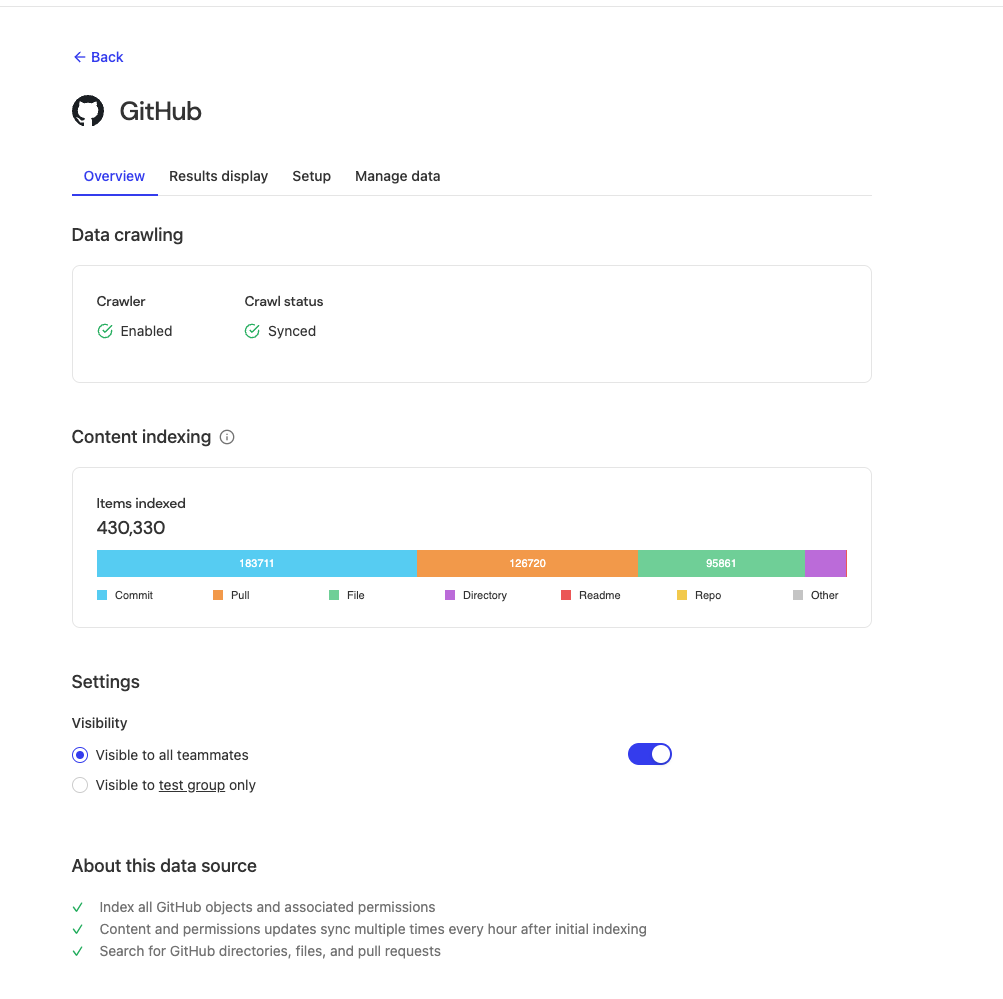Click the "Other" legend label
This screenshot has width=1003, height=999.
[825, 595]
